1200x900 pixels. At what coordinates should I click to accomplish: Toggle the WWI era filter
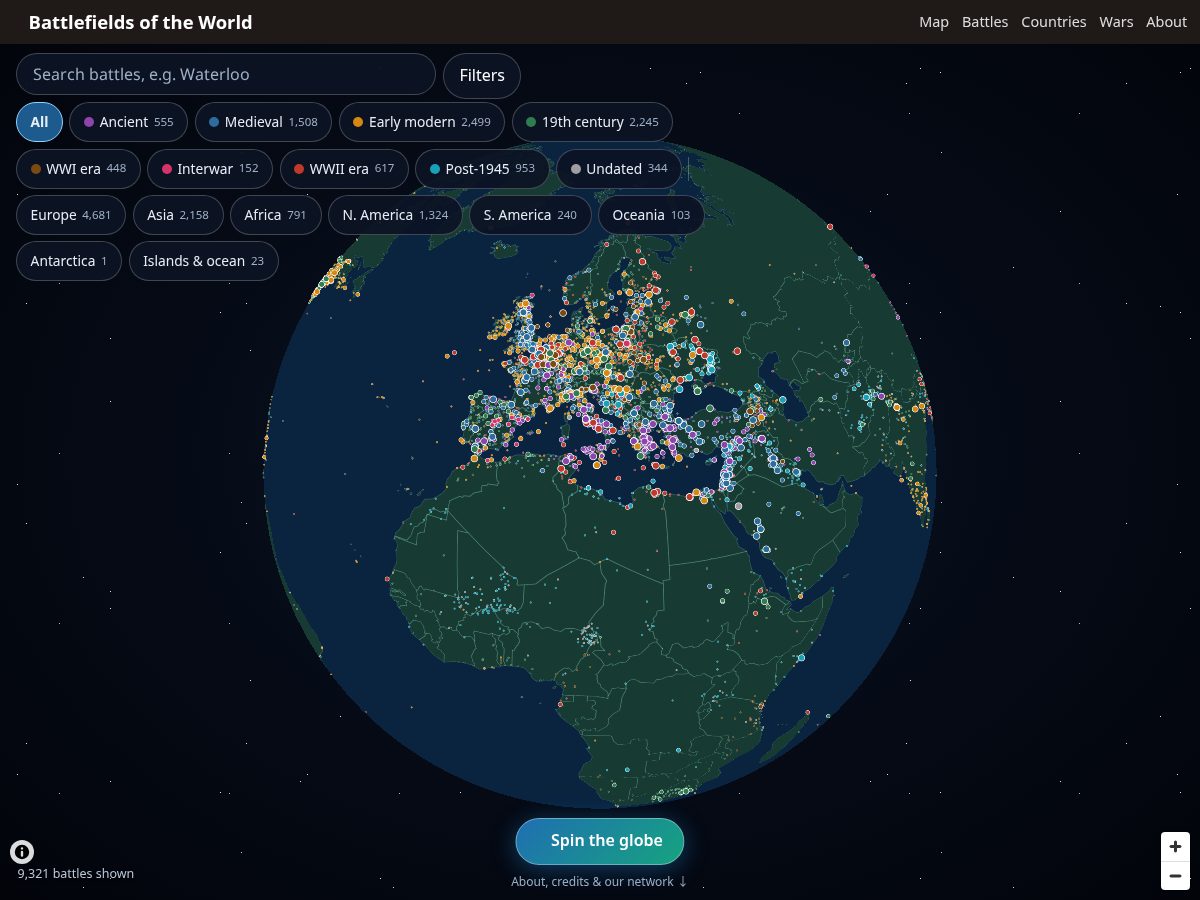(78, 169)
